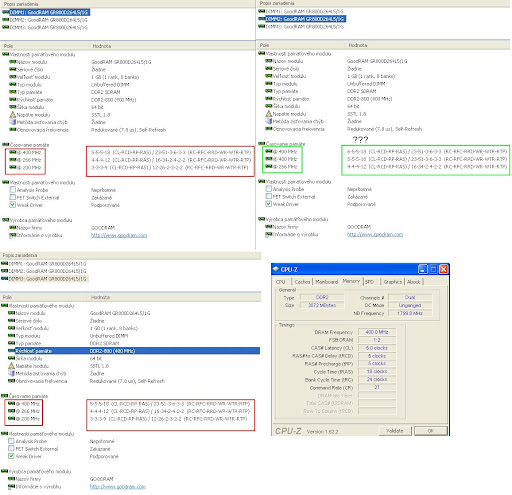Viewport: 512px width, 495px height.
Task: Click the Command Rate 2T field
Action: click(x=377, y=387)
